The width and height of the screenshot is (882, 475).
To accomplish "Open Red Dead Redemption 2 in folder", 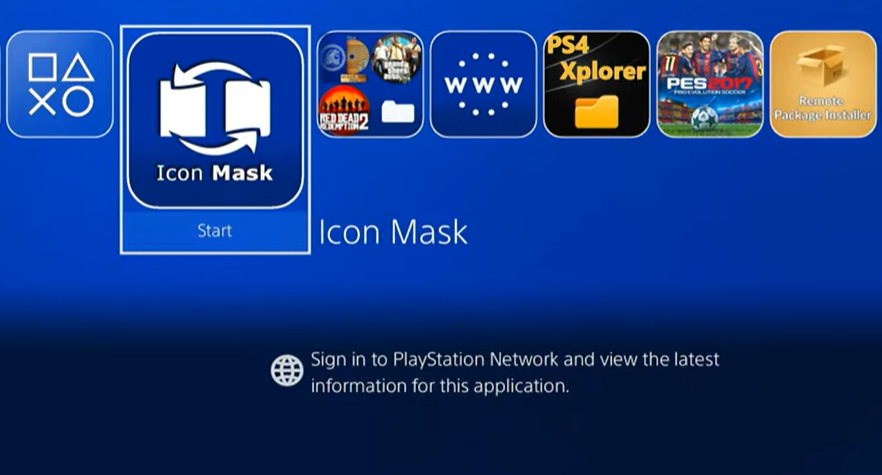I will pos(344,110).
